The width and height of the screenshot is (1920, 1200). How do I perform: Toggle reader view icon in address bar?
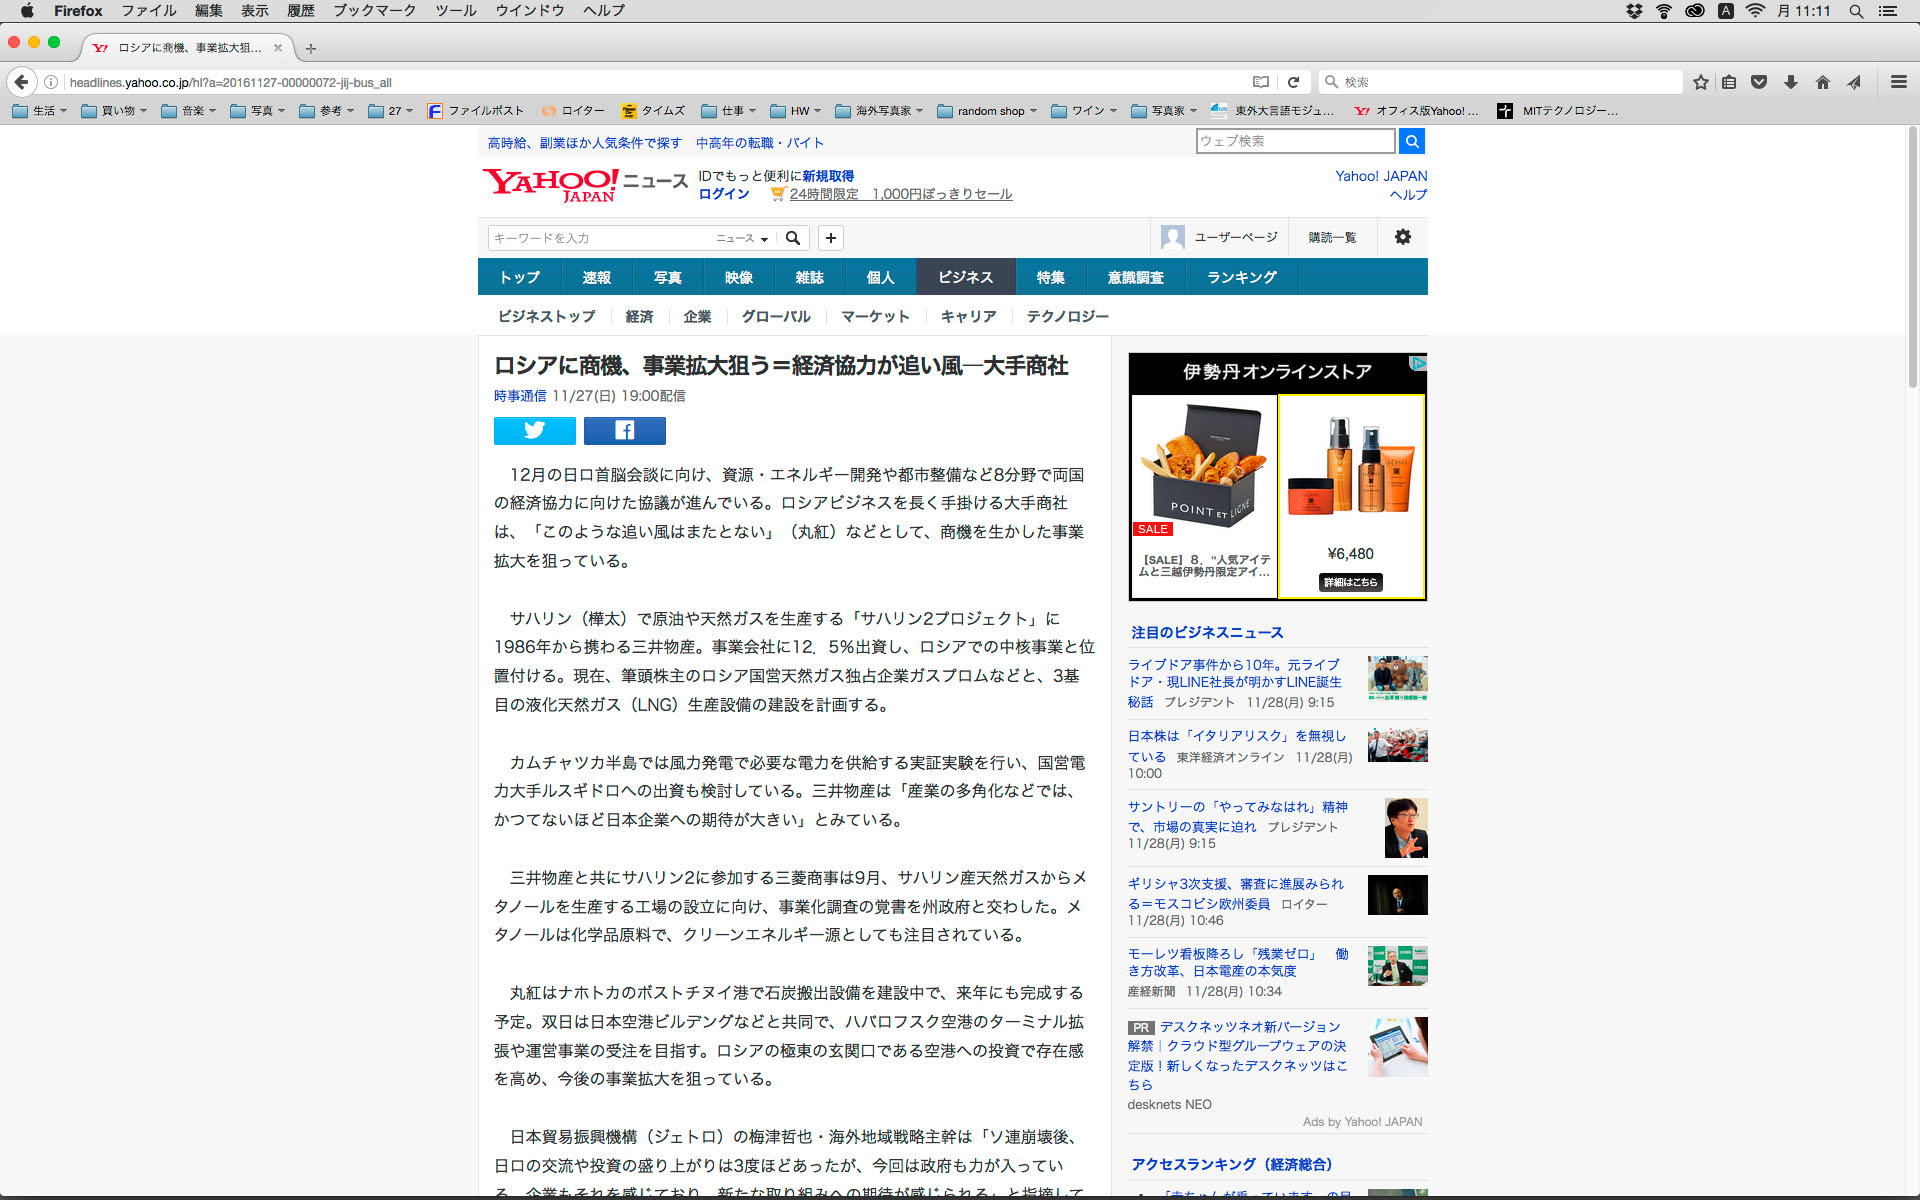(1261, 82)
